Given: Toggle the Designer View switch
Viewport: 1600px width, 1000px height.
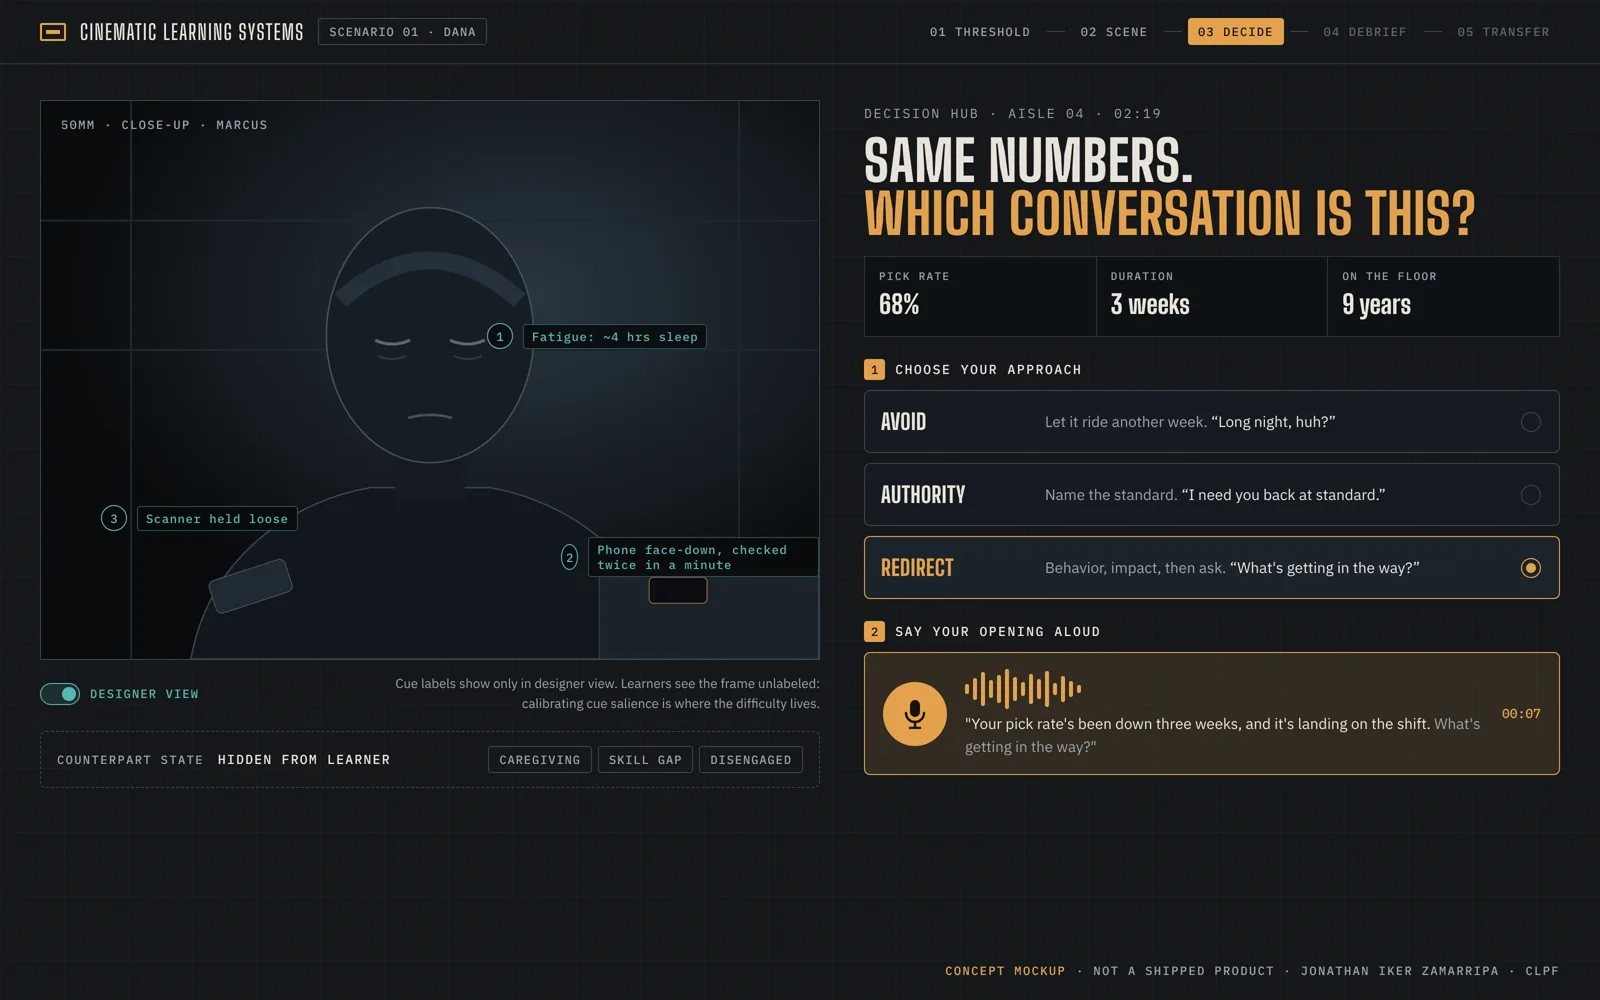Looking at the screenshot, I should 60,694.
